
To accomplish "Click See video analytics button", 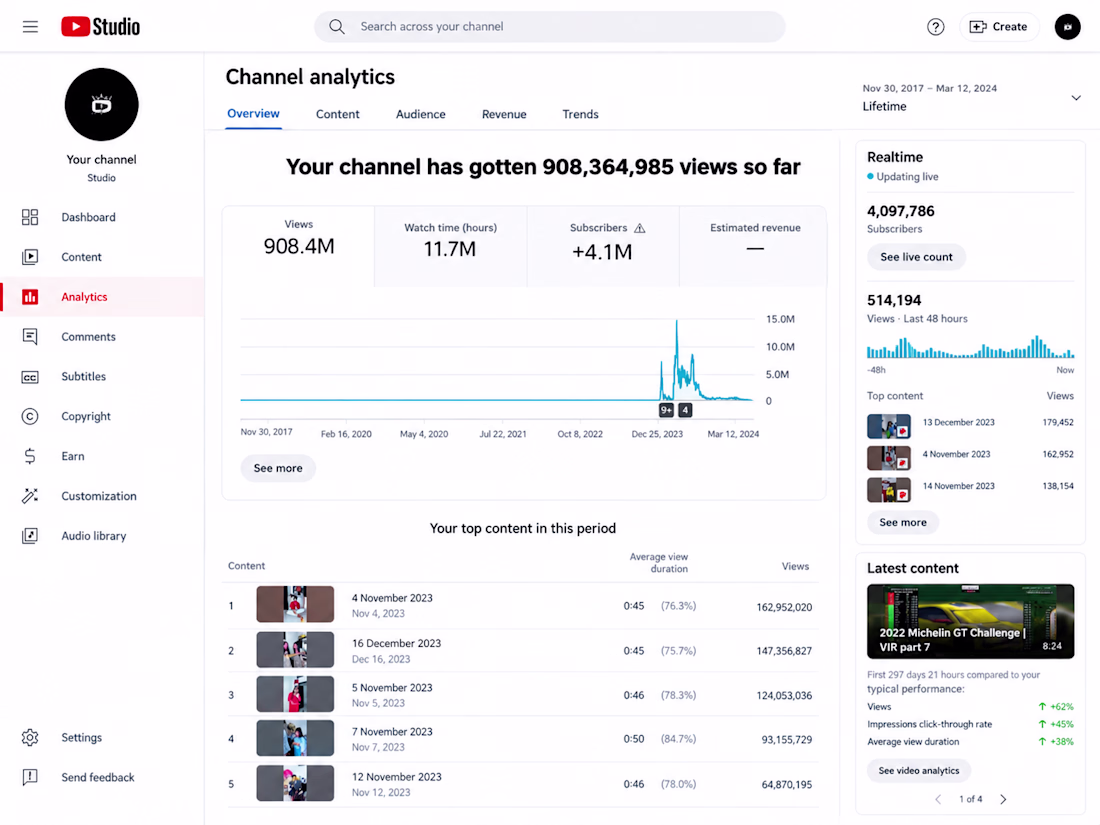I will coord(918,770).
